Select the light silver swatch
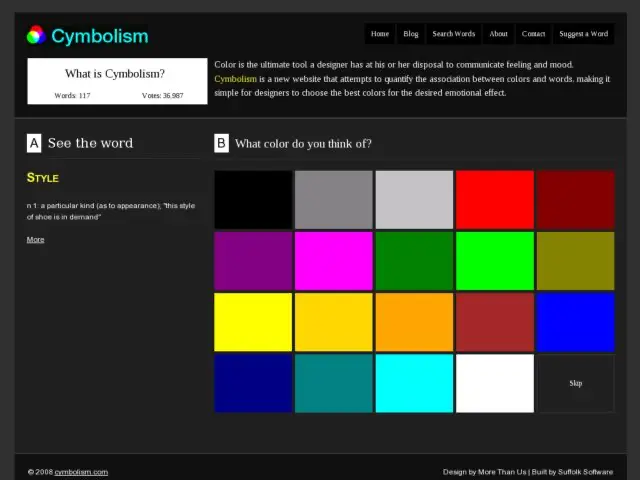640x480 pixels. pyautogui.click(x=414, y=200)
